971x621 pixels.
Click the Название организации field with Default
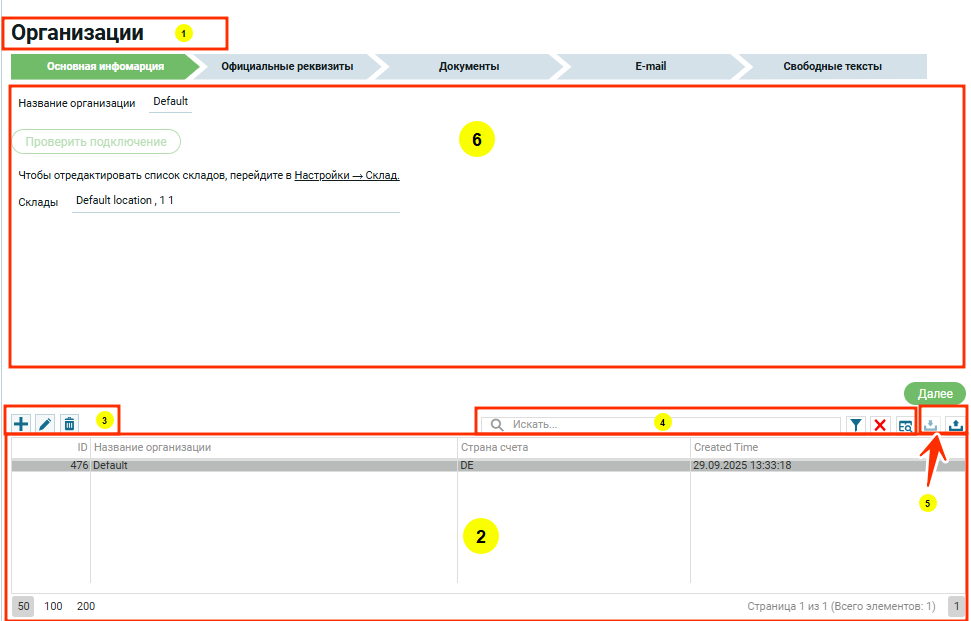(170, 102)
